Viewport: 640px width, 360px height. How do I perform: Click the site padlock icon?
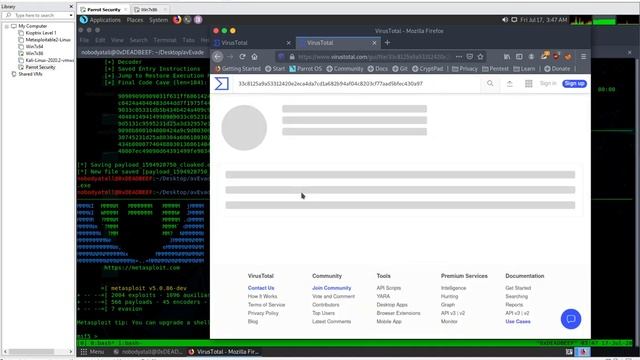point(292,57)
